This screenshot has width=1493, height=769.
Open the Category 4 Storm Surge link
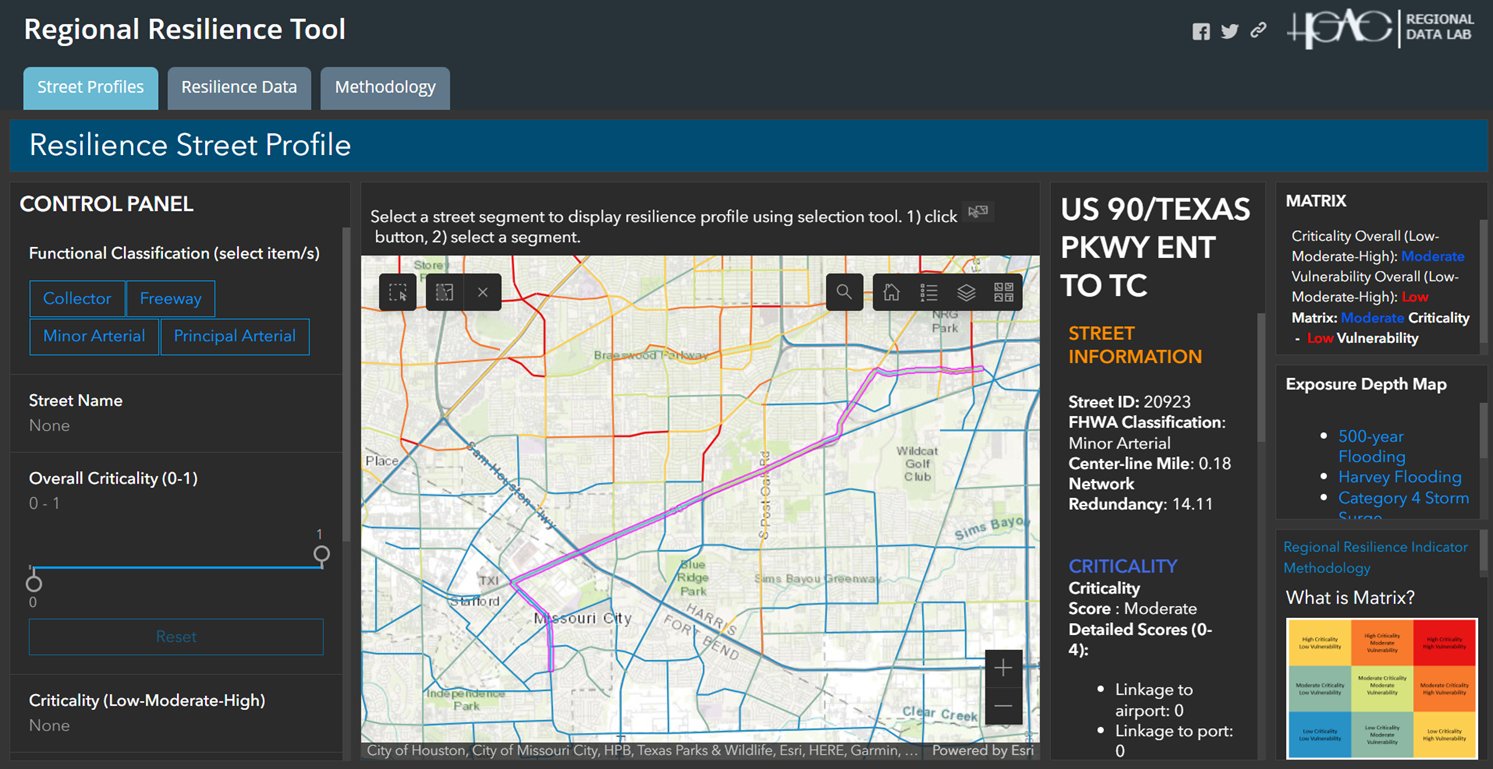point(1404,507)
